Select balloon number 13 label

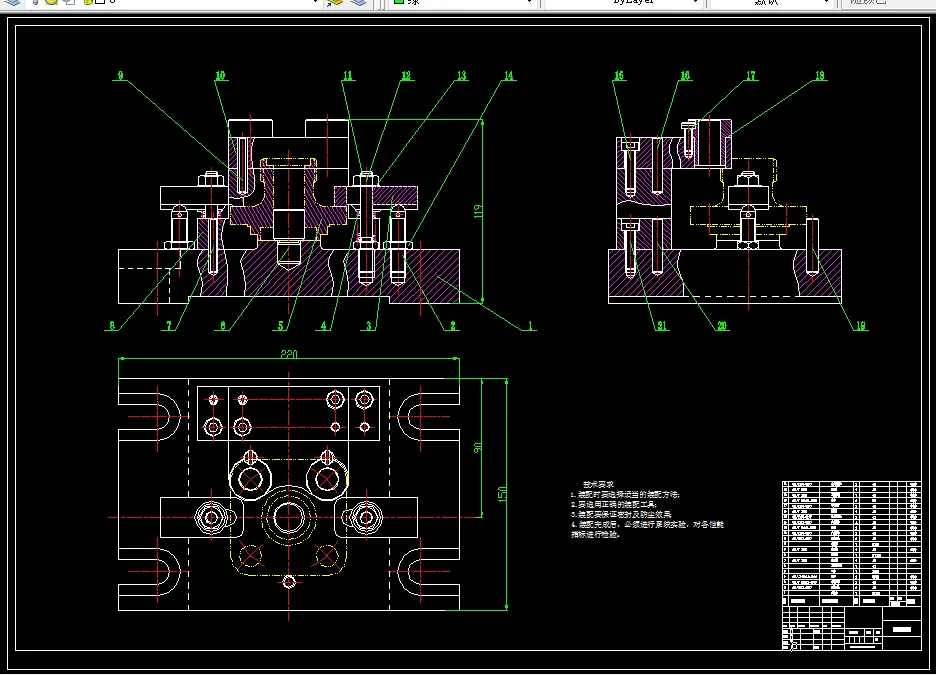[461, 75]
